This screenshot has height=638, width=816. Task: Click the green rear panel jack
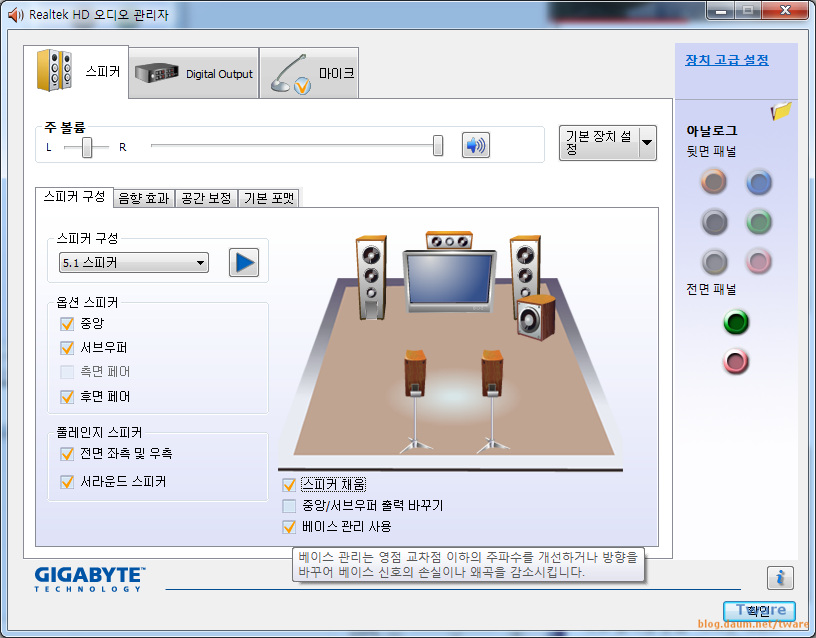pos(759,222)
